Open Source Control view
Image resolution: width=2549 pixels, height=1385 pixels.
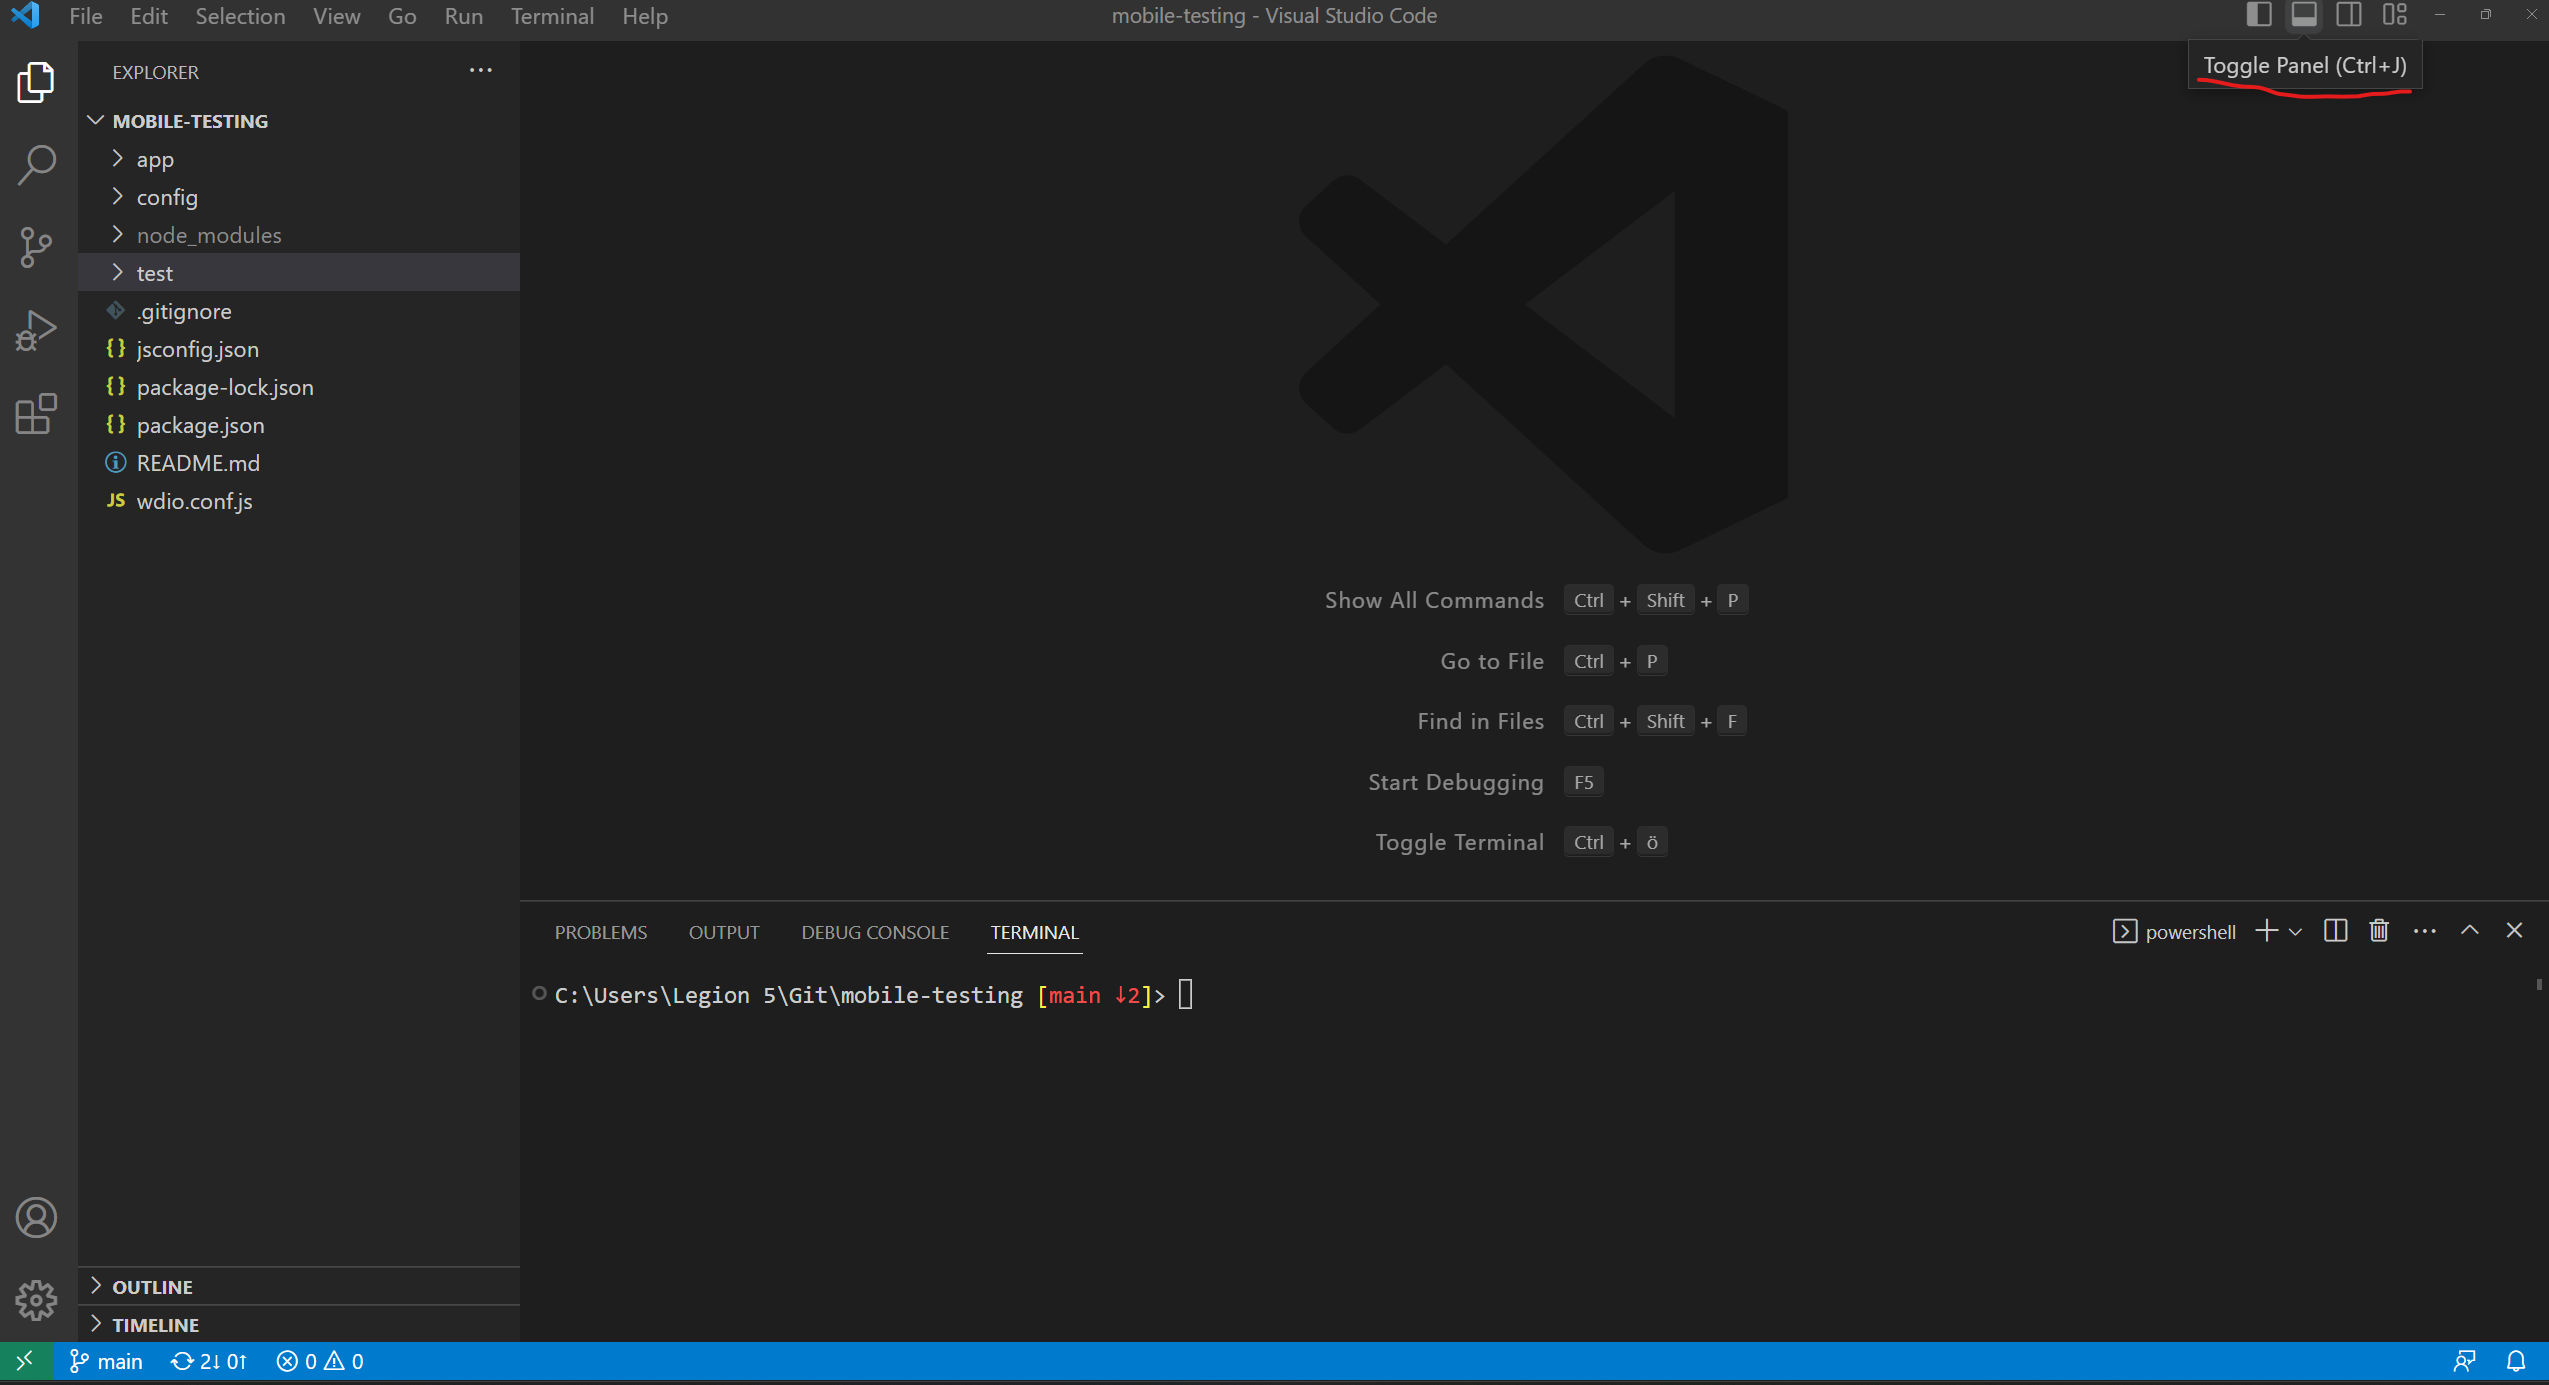[36, 248]
